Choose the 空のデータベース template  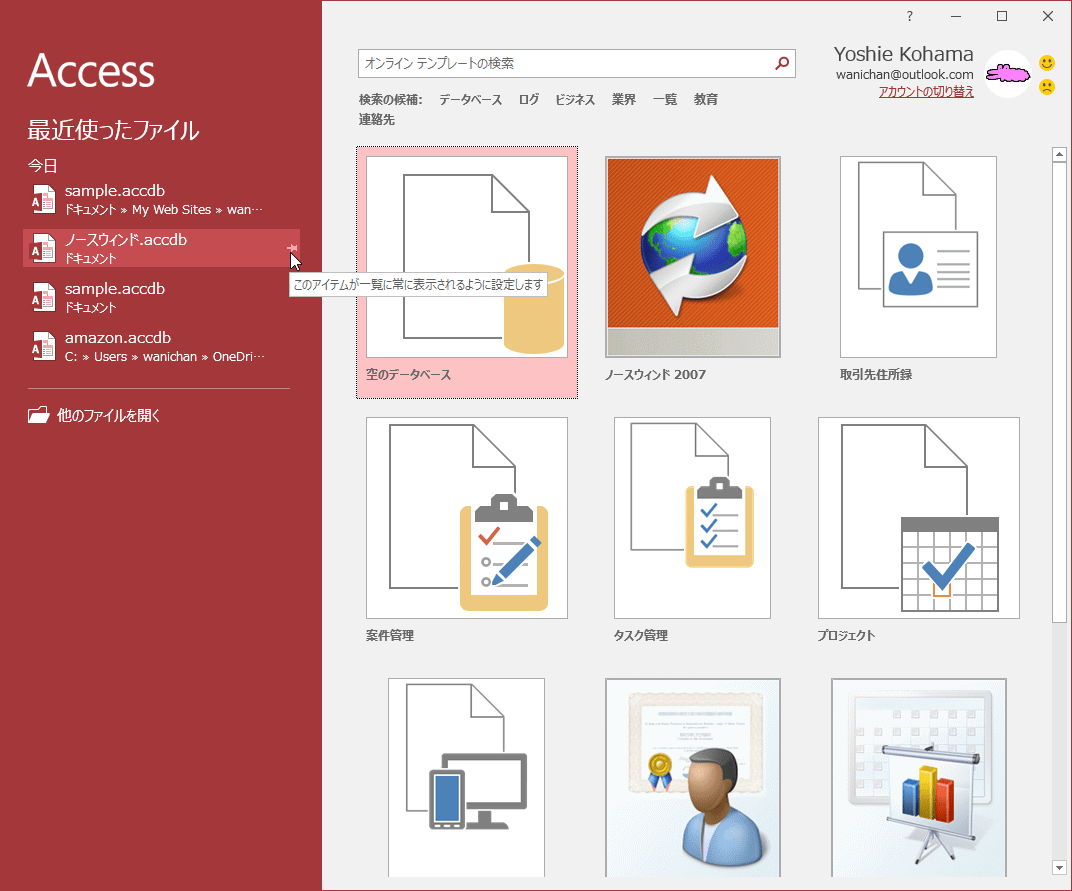coord(467,272)
